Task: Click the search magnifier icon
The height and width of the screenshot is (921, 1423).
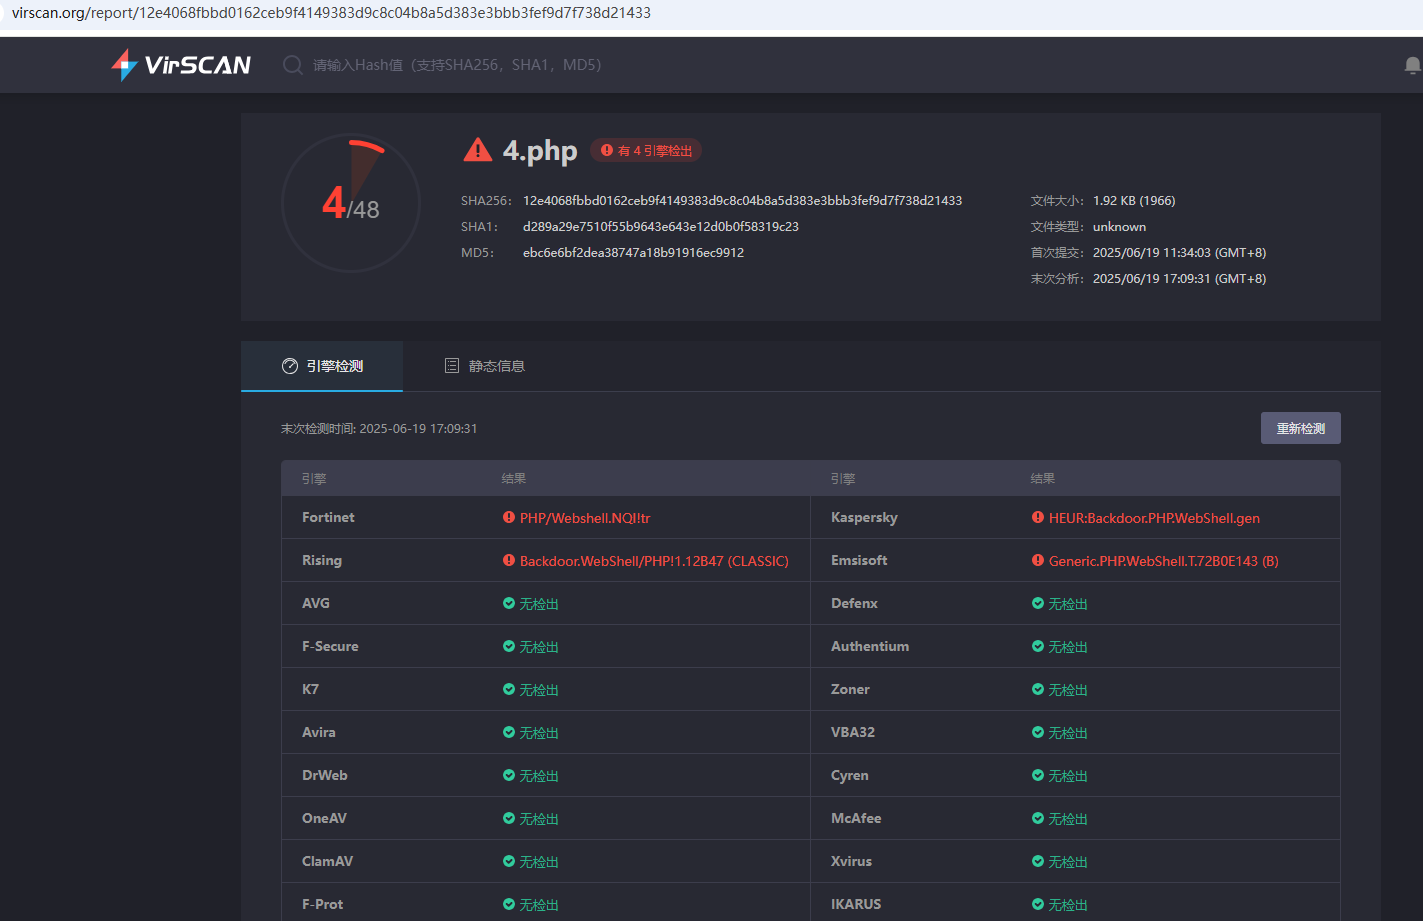Action: [x=292, y=65]
